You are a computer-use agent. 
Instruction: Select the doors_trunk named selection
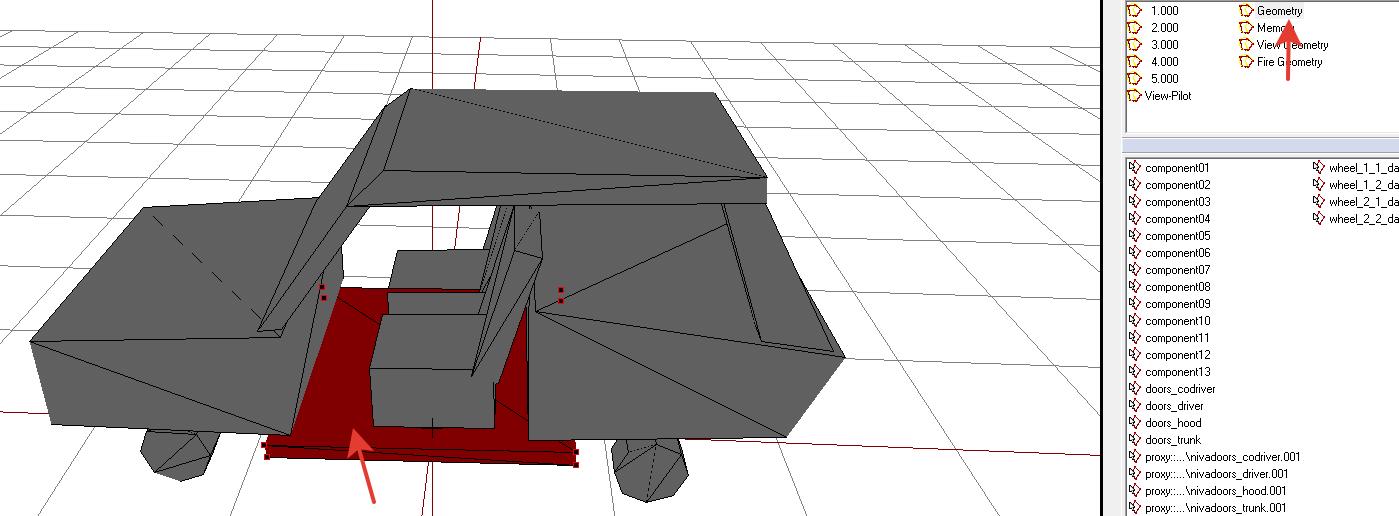click(x=1173, y=440)
